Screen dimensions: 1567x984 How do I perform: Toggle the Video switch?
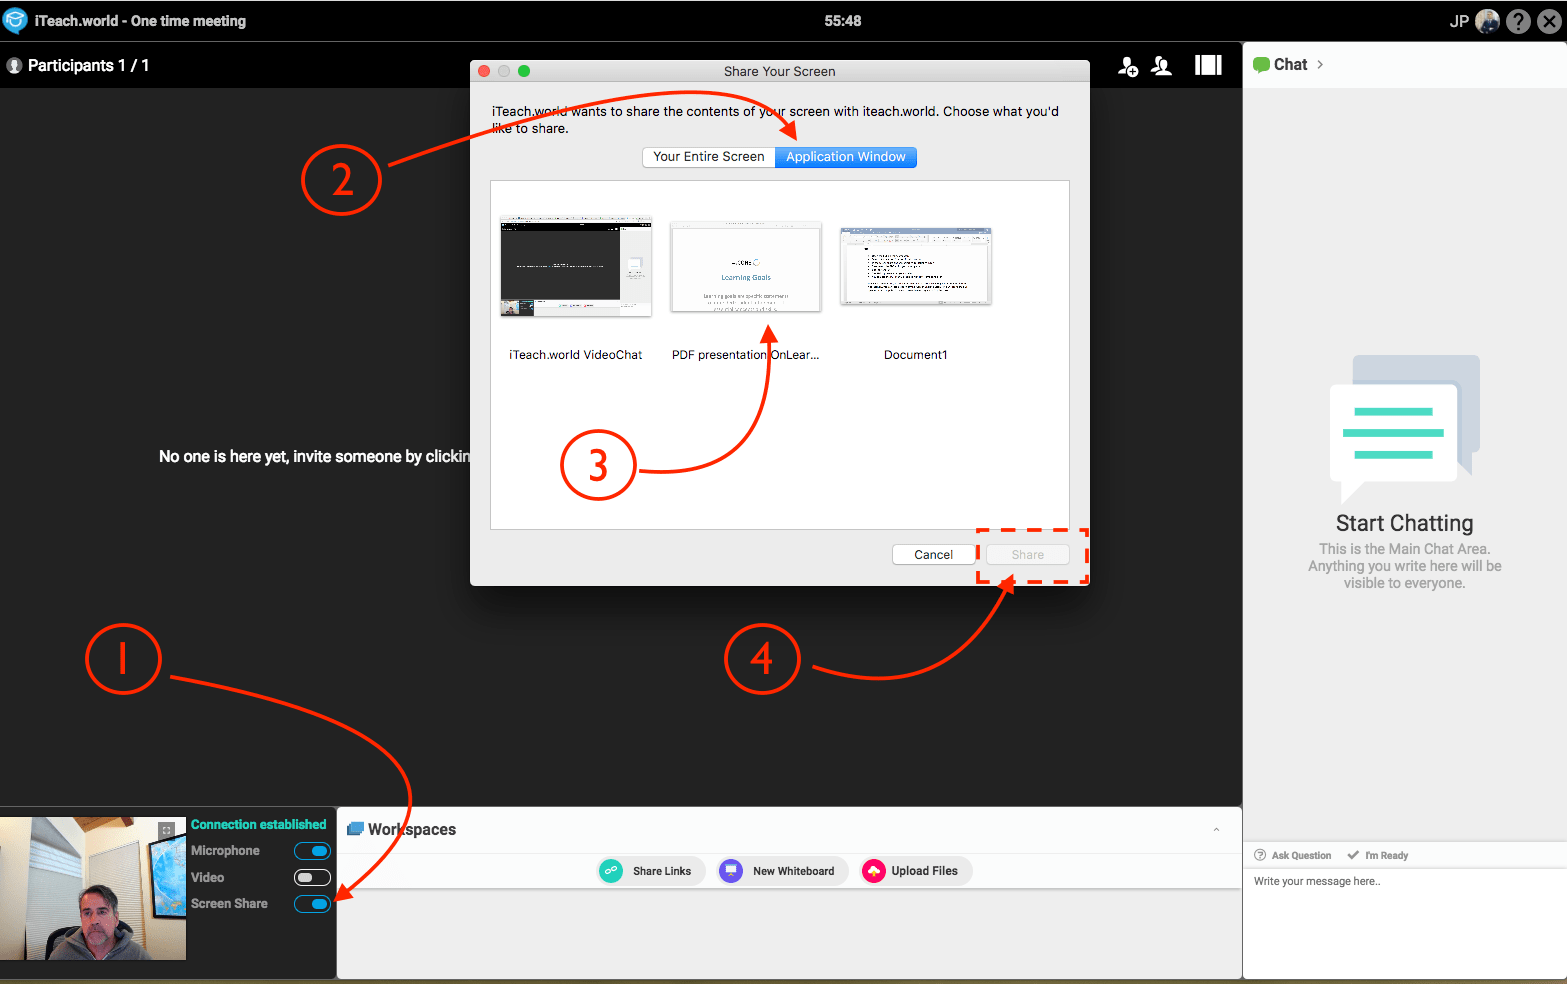pos(312,878)
